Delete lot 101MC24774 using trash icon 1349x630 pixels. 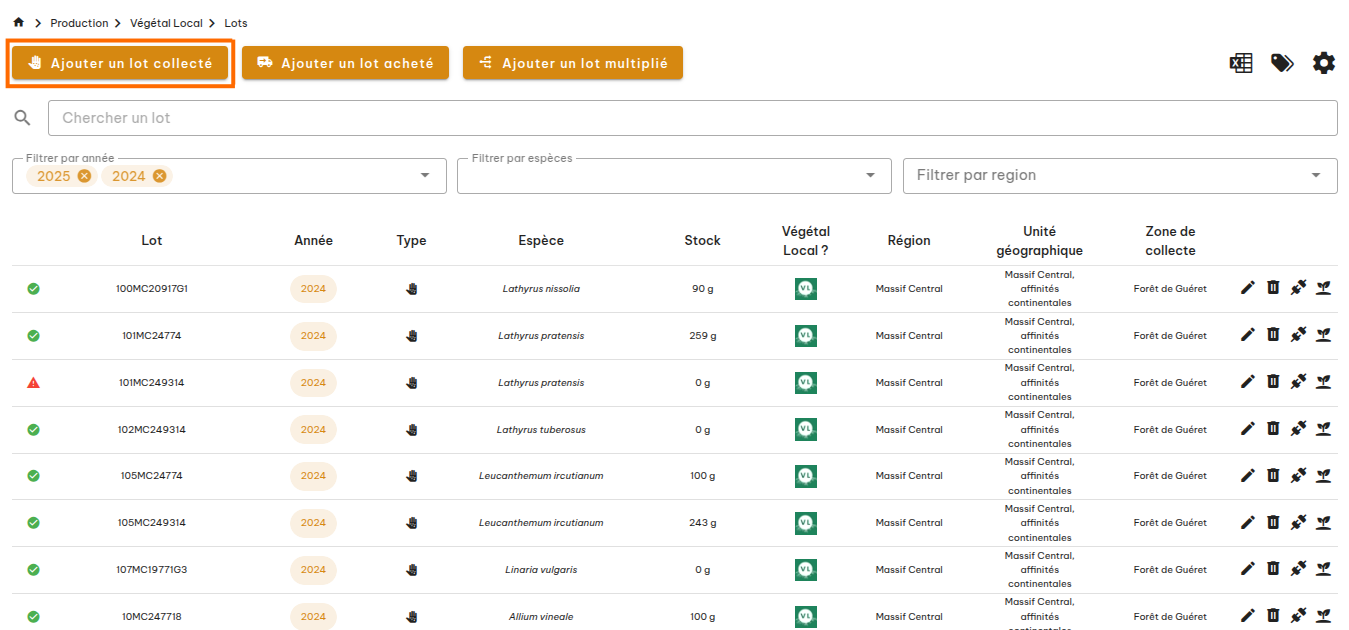[x=1273, y=335]
